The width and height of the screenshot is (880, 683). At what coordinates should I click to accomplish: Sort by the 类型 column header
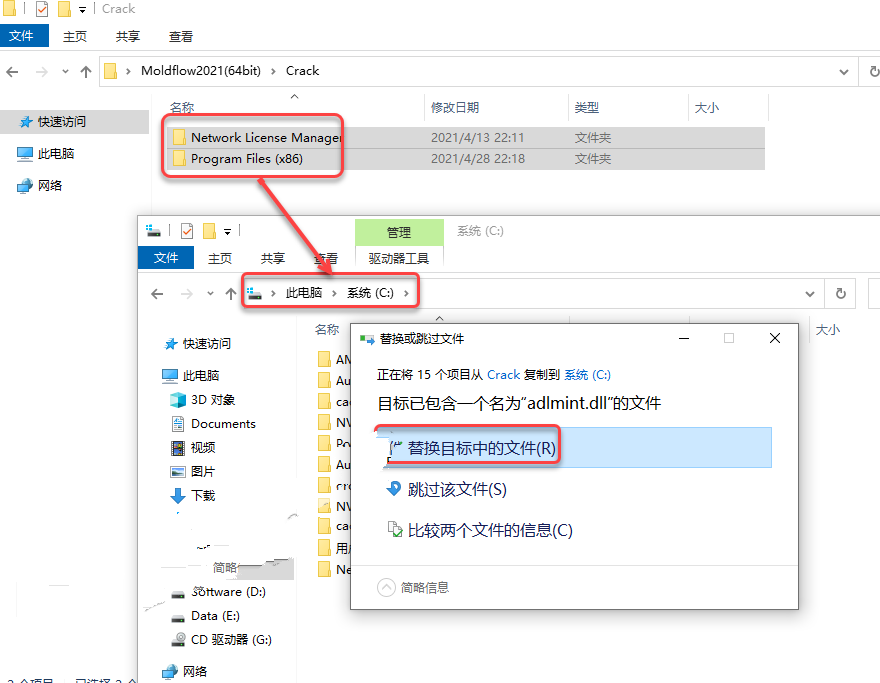(587, 108)
